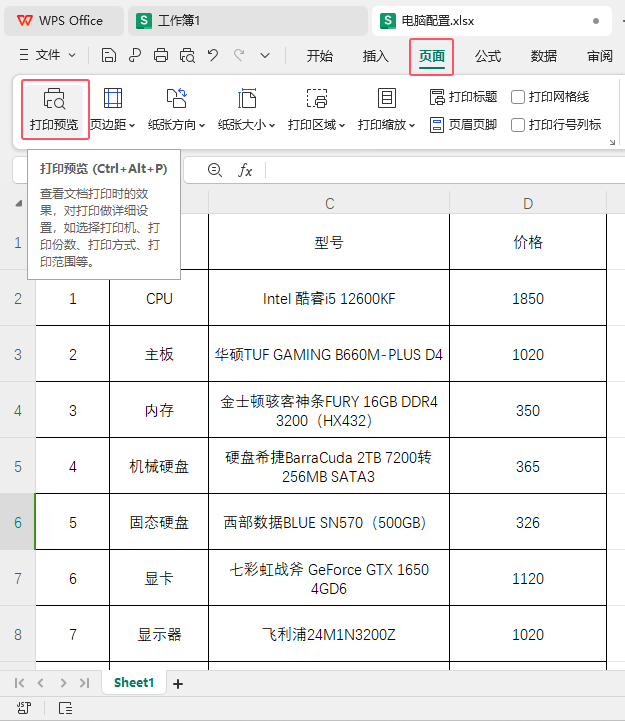
Task: Click the fx insert function icon
Action: click(245, 170)
